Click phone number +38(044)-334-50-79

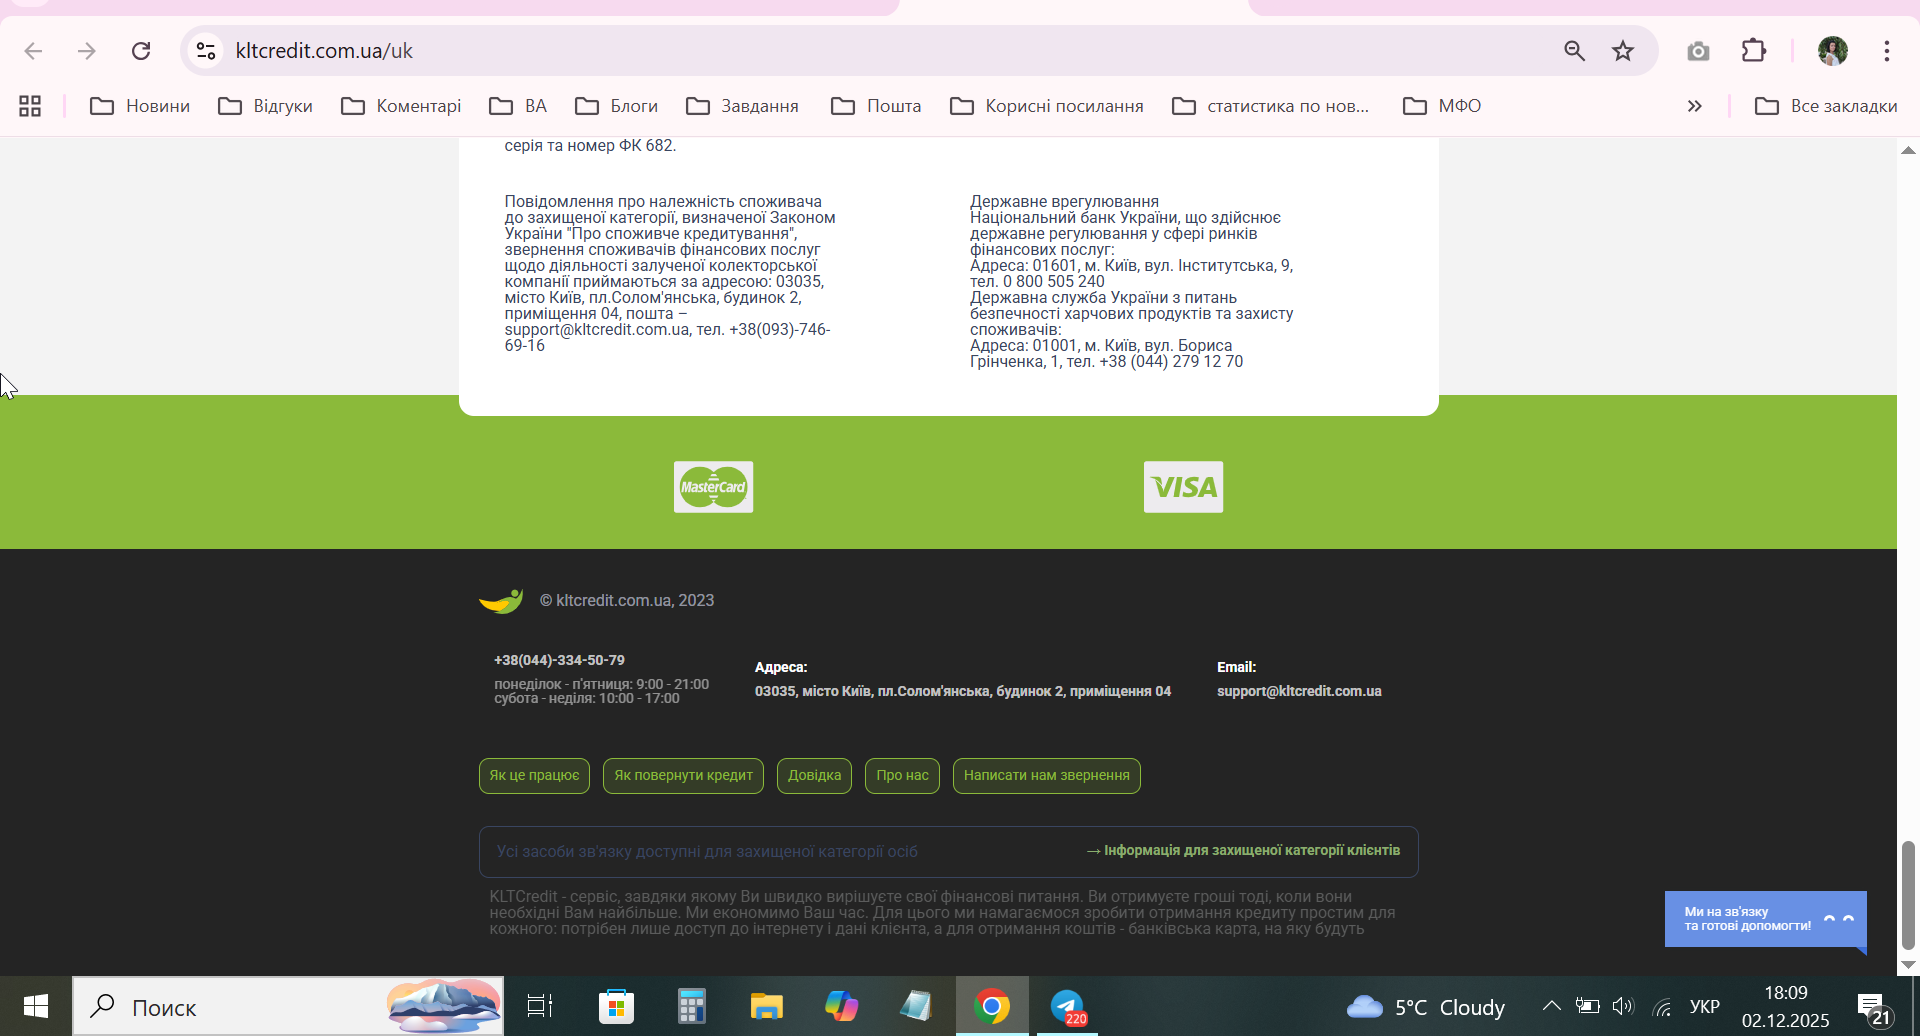559,660
